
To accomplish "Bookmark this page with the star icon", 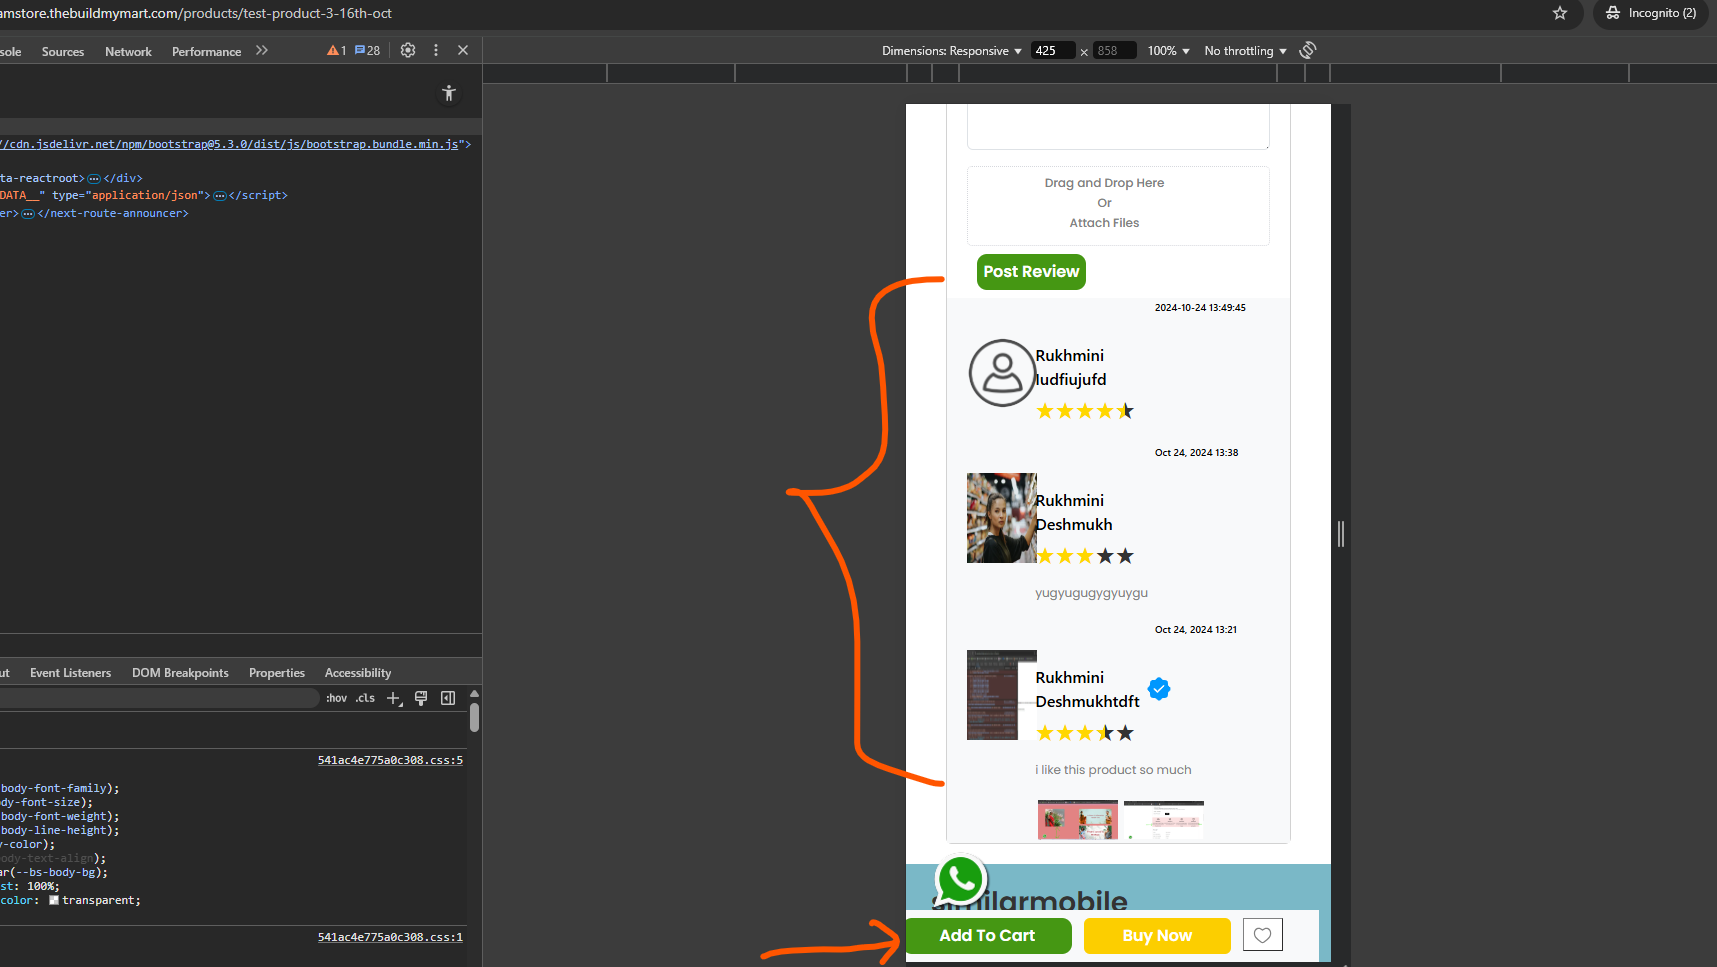I will (1560, 13).
